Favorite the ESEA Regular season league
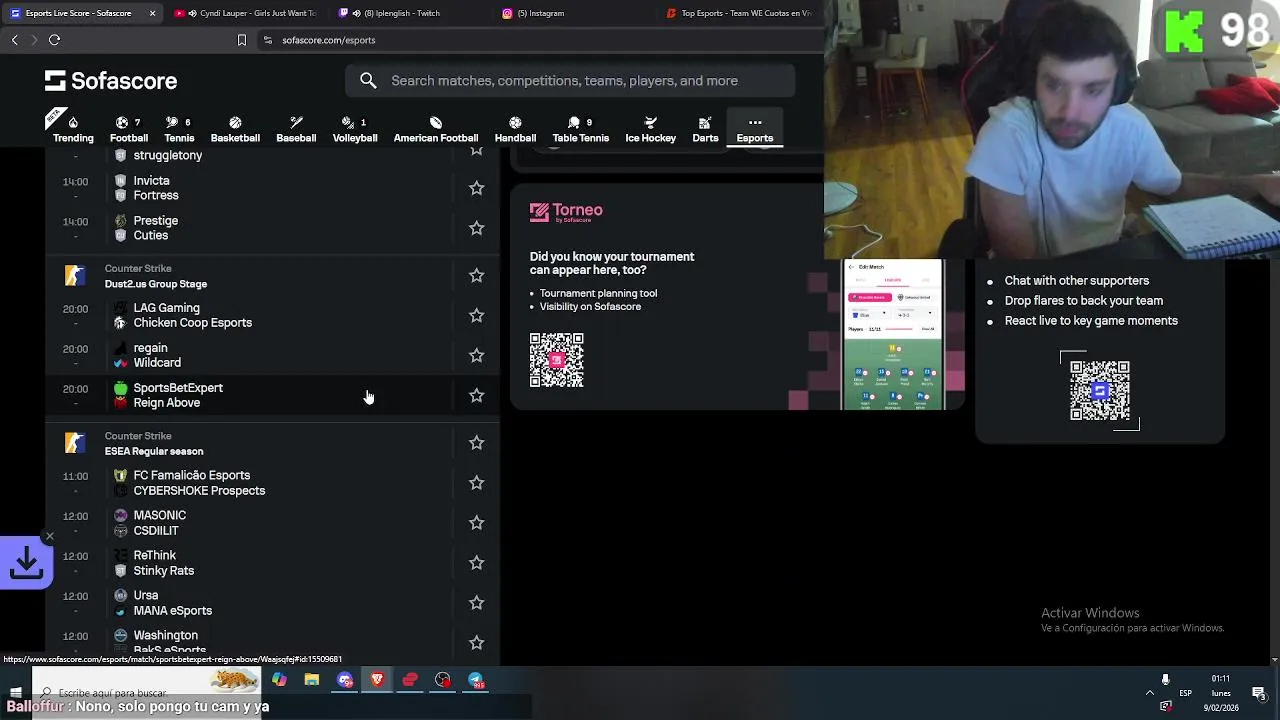The height and width of the screenshot is (720, 1280). 476,442
